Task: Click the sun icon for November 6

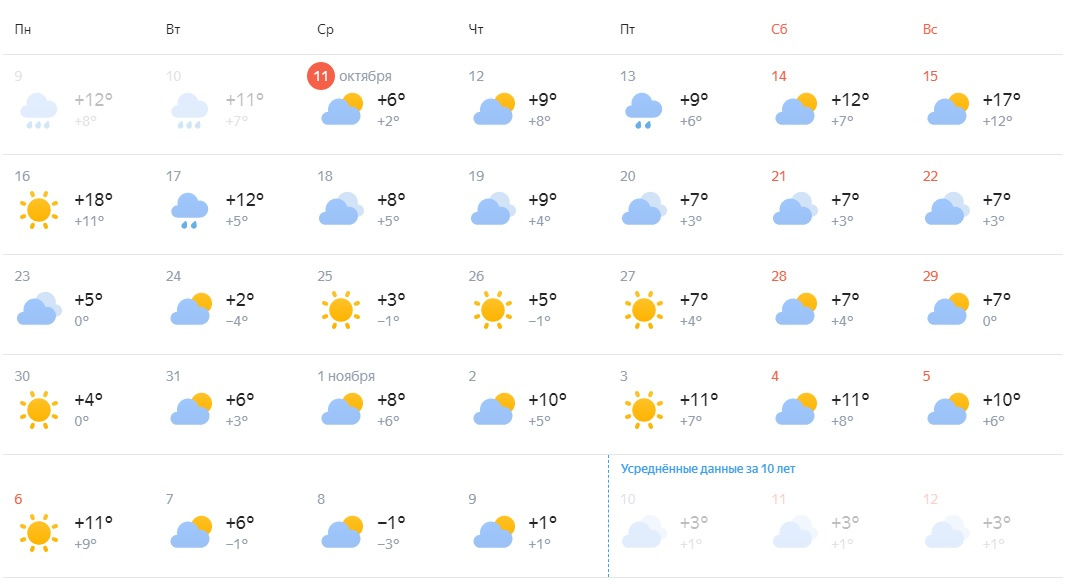Action: tap(39, 533)
